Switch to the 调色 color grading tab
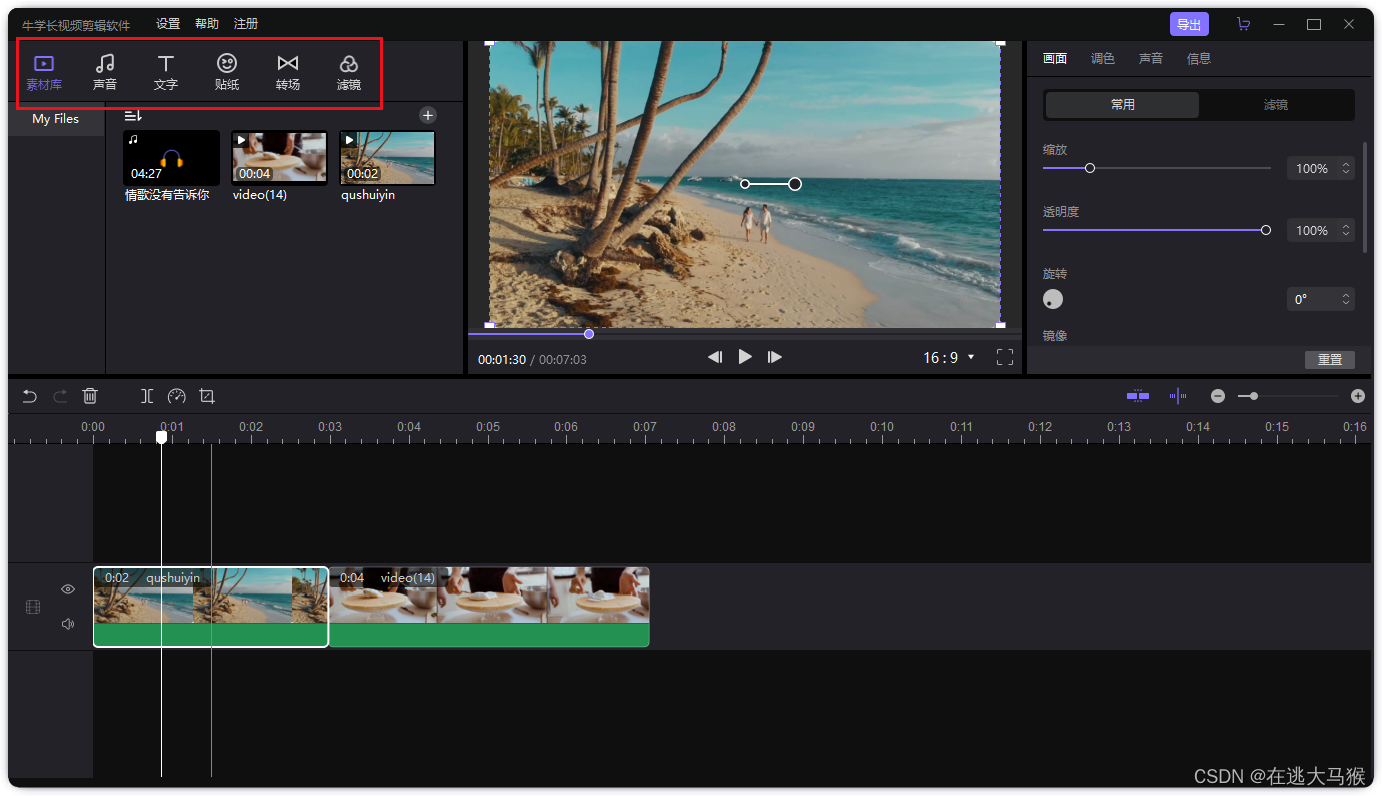1382x796 pixels. (x=1103, y=59)
